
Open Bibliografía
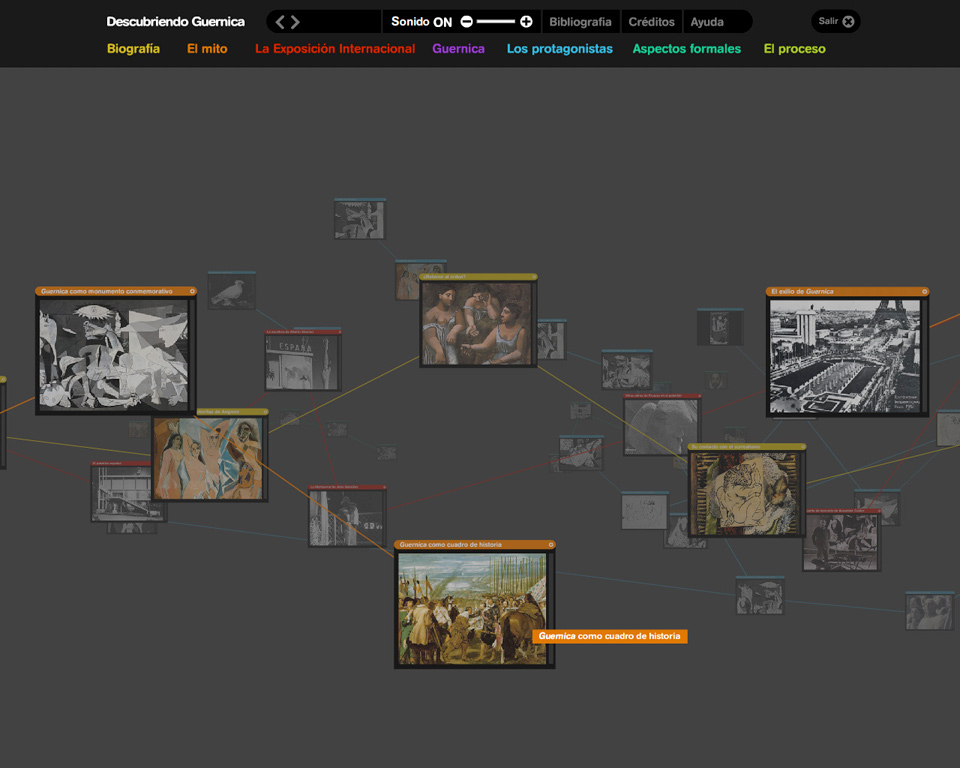pos(580,21)
